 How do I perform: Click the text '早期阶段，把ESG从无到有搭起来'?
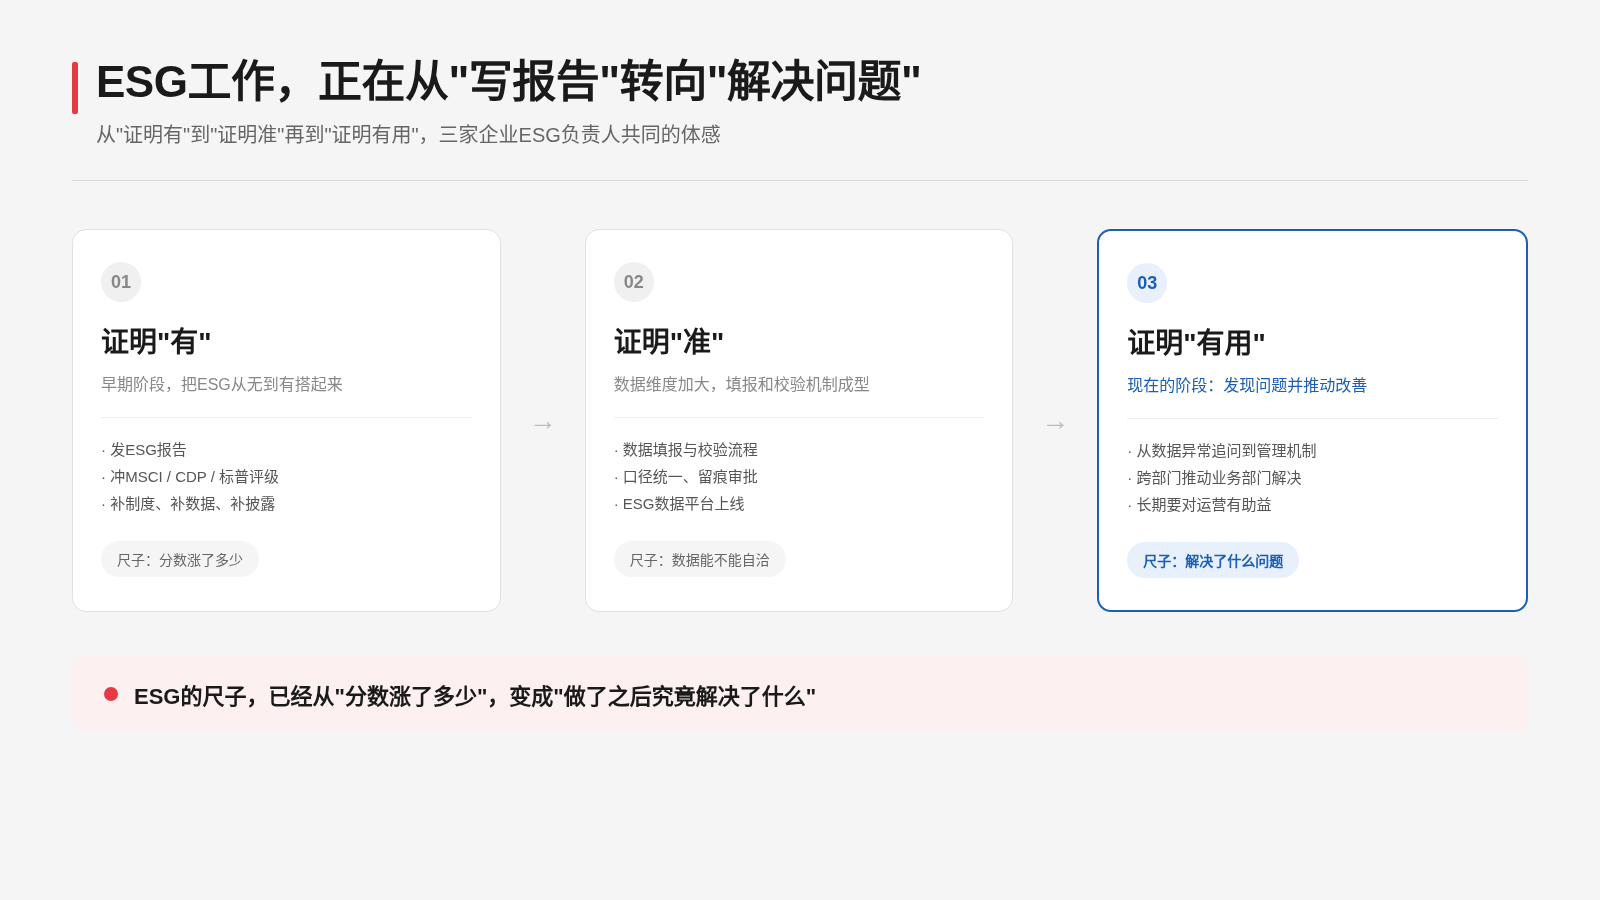pos(222,384)
